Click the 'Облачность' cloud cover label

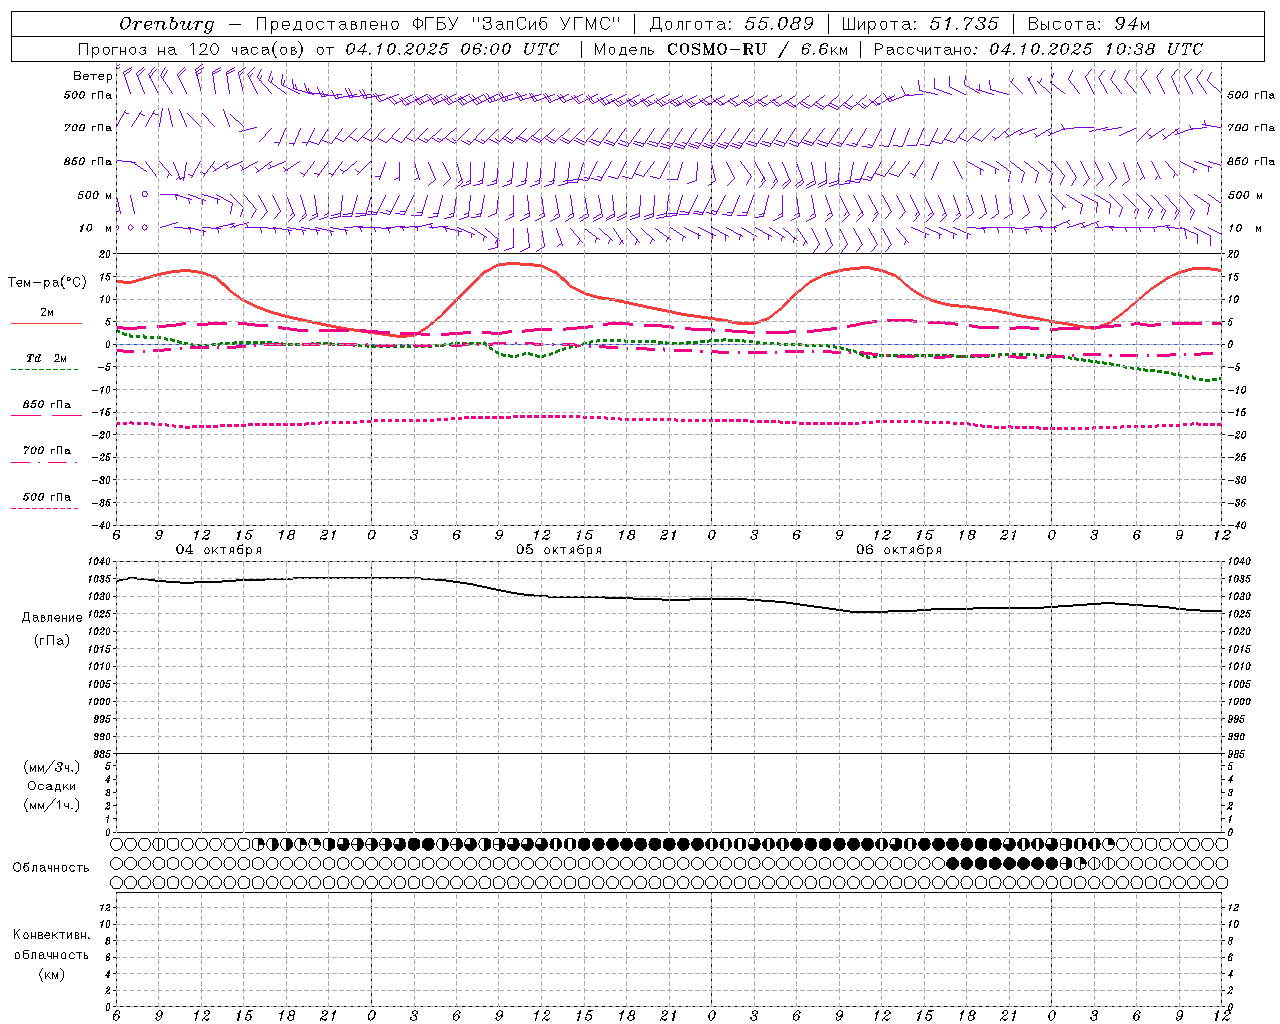pyautogui.click(x=51, y=867)
